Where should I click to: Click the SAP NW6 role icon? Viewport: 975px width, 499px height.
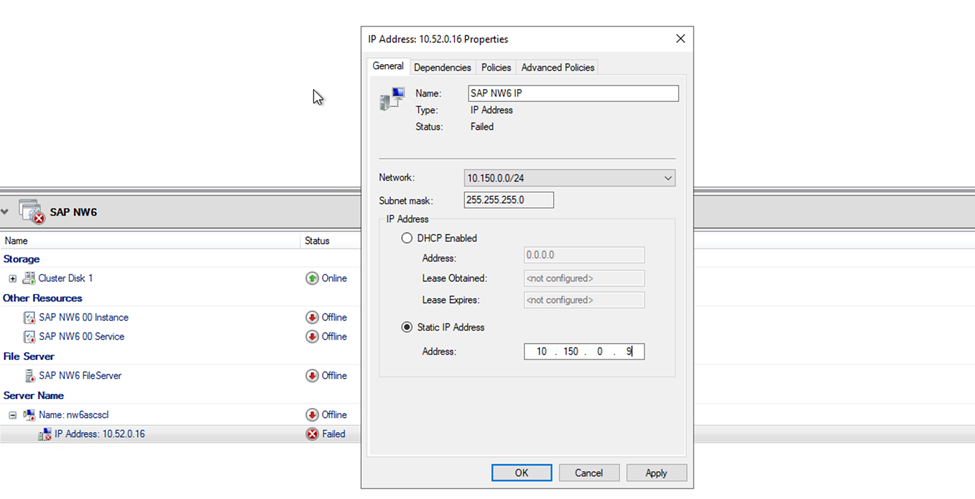click(31, 212)
